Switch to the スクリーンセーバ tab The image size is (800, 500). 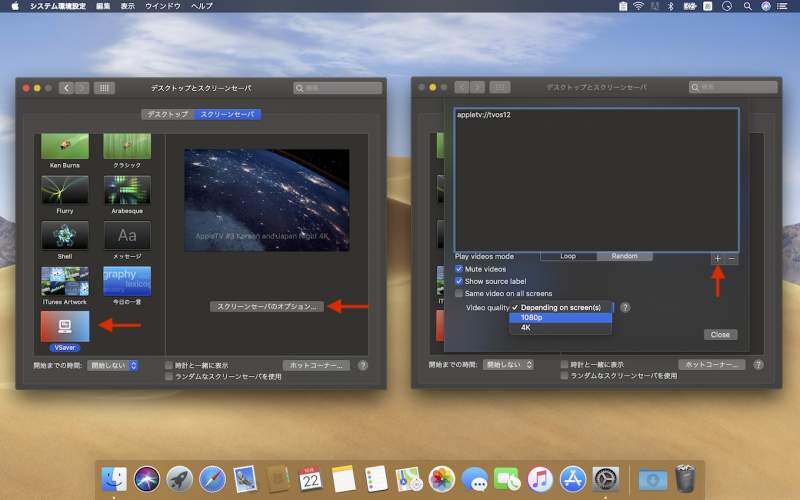coord(228,114)
